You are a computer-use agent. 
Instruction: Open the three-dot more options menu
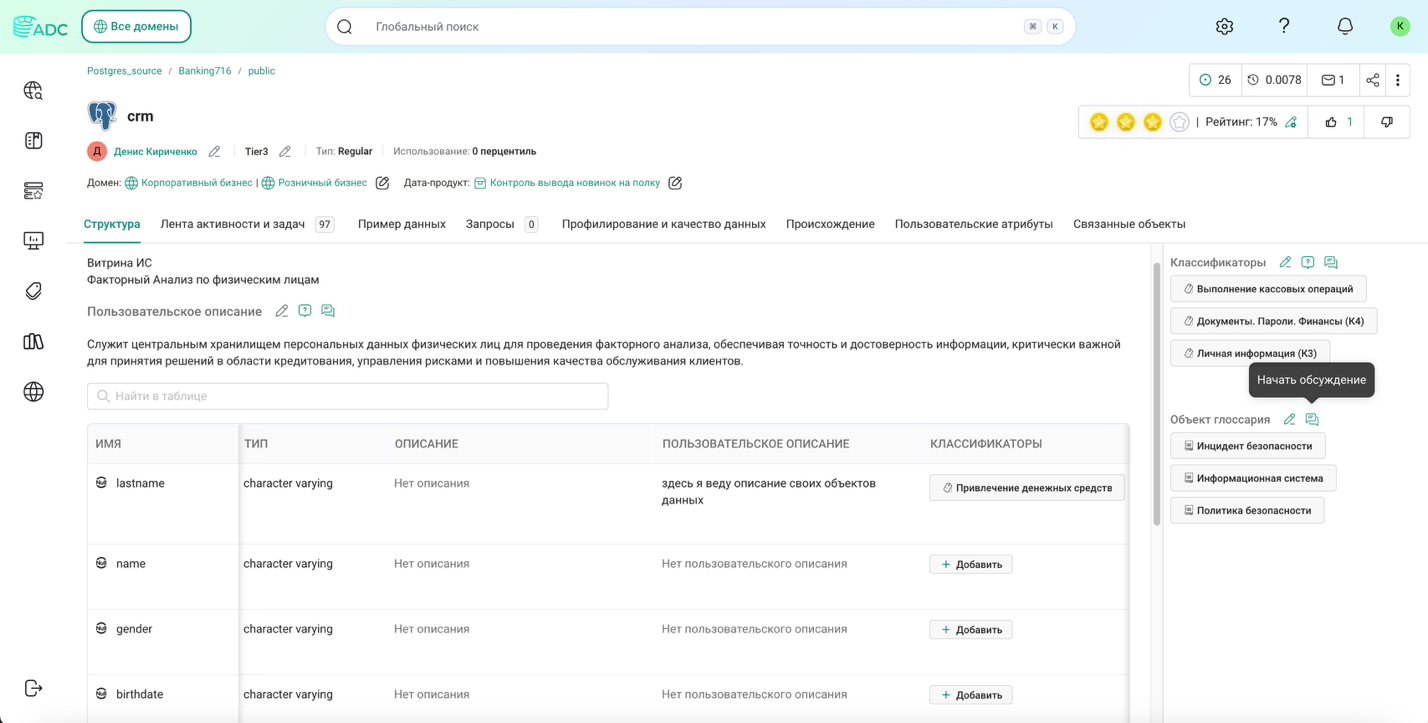point(1398,80)
